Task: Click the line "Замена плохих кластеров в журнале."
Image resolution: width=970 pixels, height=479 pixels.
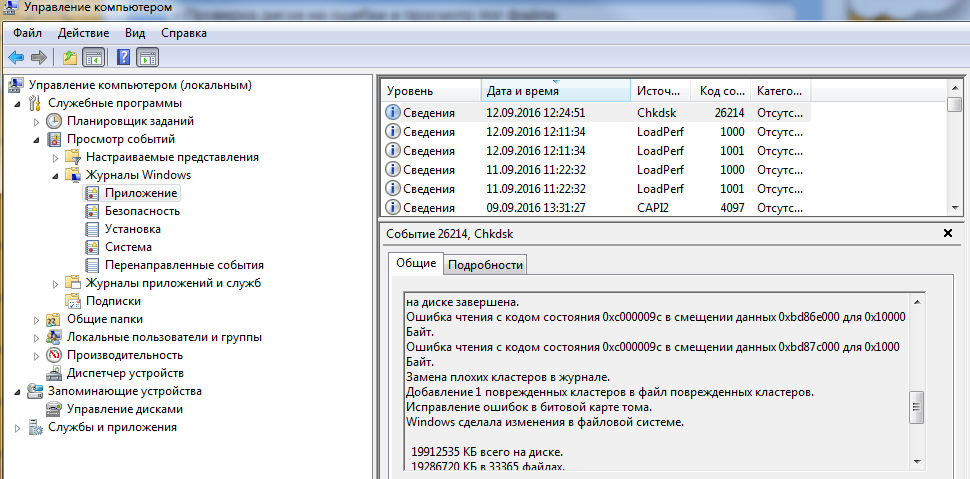Action: click(x=508, y=376)
